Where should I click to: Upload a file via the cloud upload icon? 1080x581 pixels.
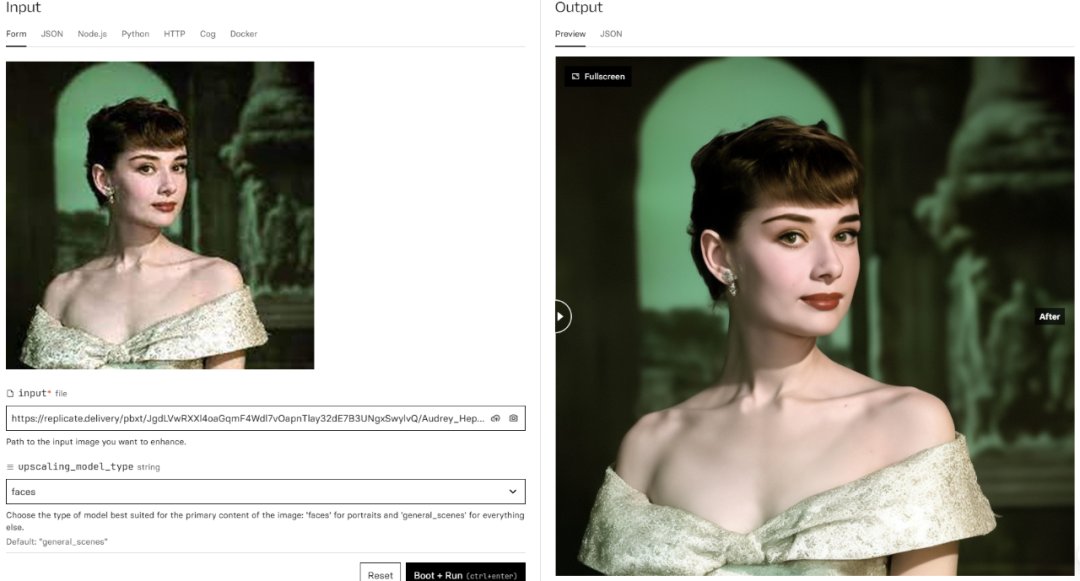click(495, 419)
